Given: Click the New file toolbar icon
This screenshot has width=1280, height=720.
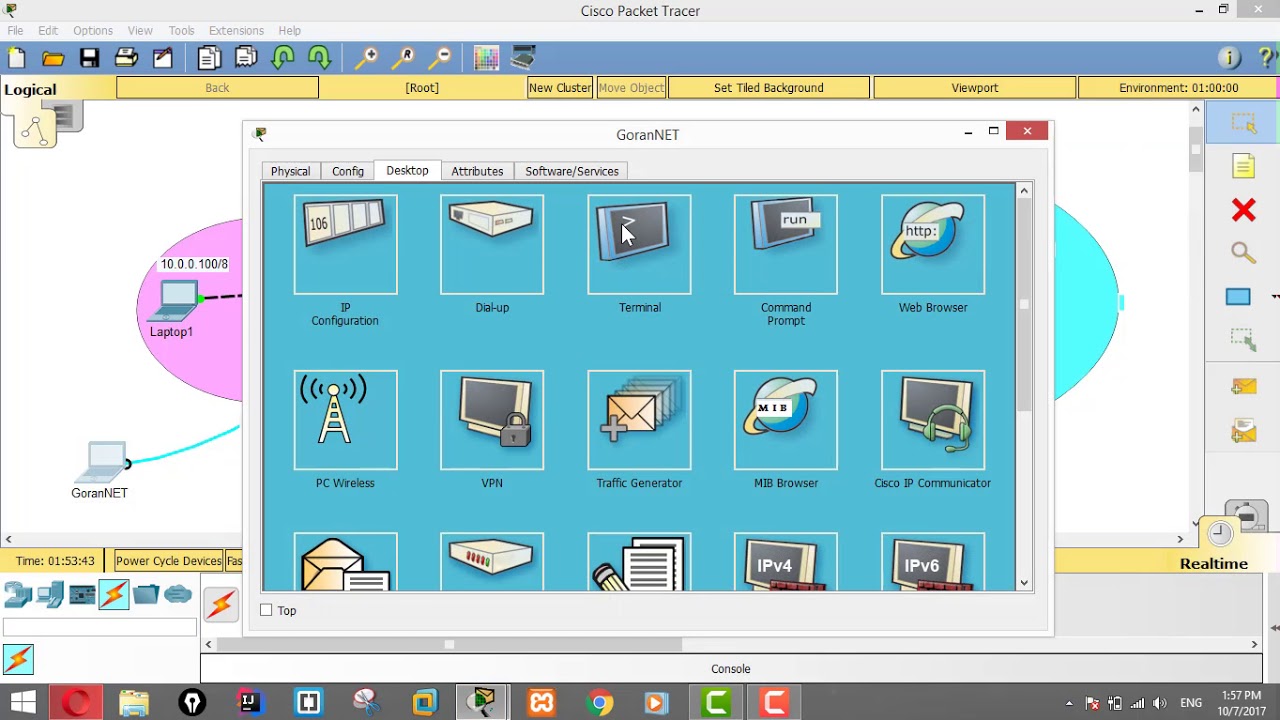Looking at the screenshot, I should point(17,58).
